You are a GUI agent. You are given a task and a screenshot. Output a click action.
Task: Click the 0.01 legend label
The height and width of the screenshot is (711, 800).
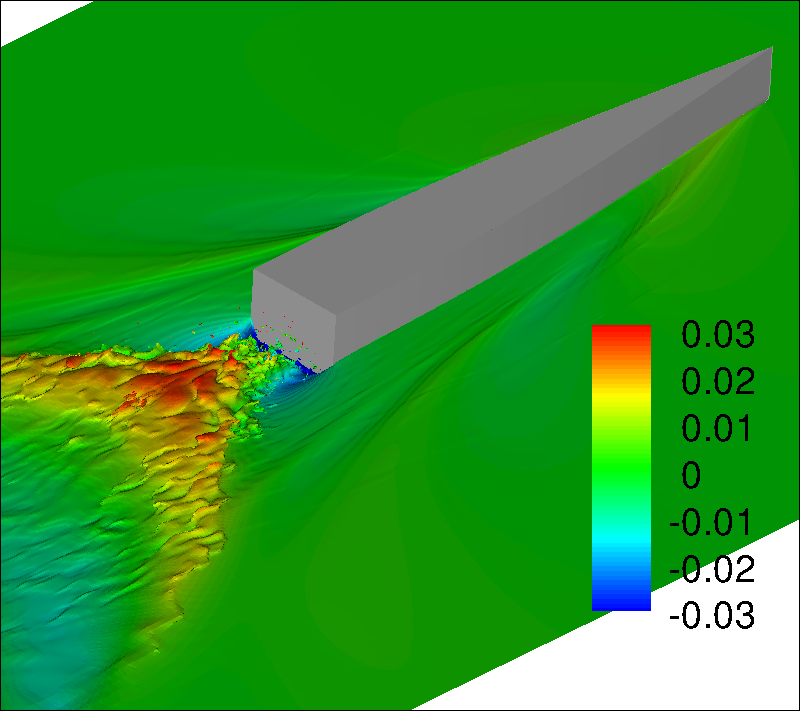[716, 428]
